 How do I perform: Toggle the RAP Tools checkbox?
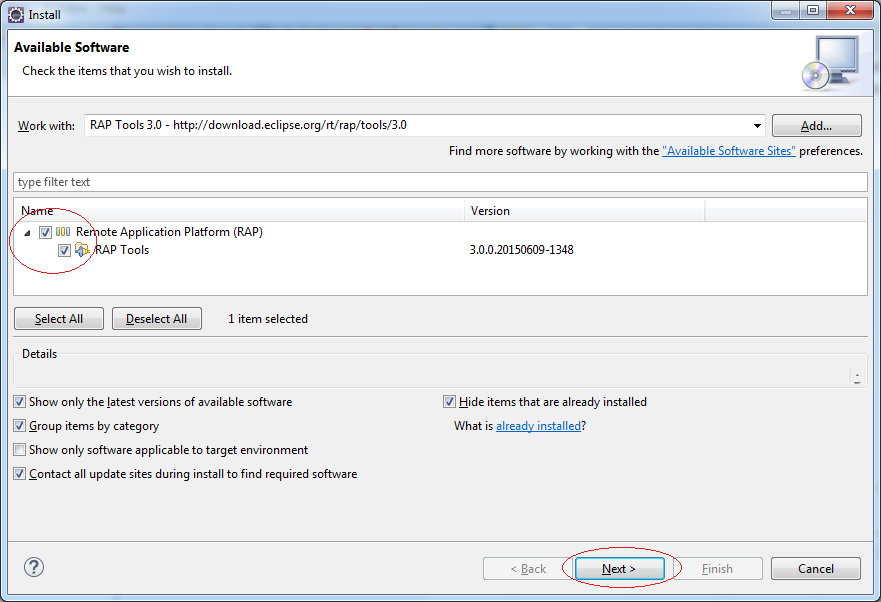pos(64,250)
